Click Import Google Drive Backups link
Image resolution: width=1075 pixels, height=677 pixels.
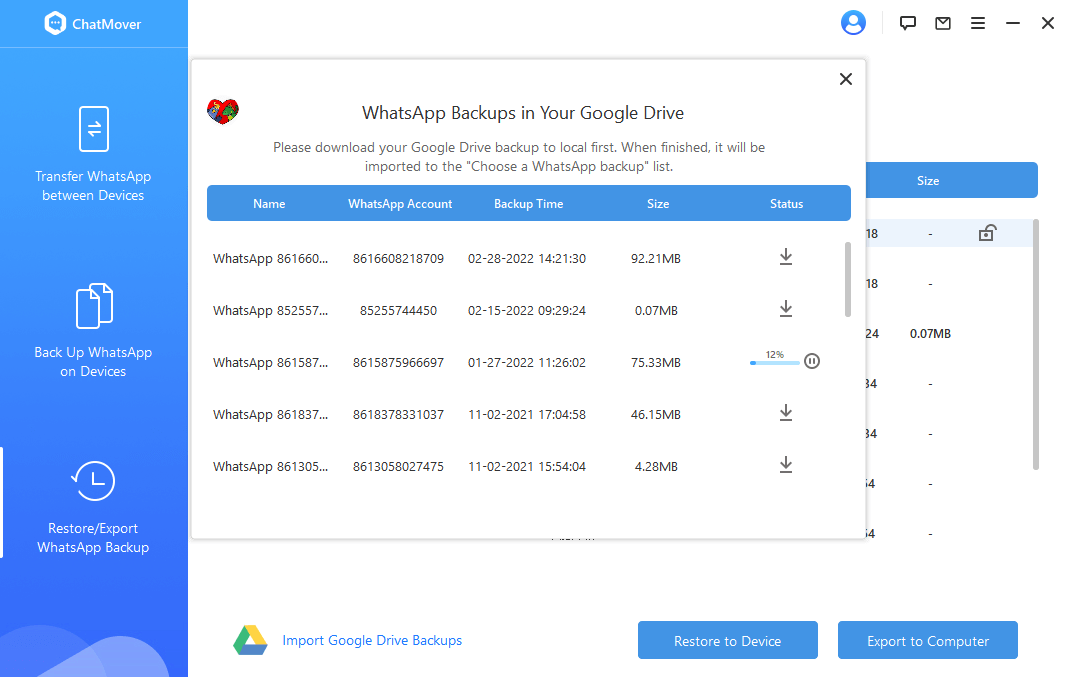click(372, 640)
